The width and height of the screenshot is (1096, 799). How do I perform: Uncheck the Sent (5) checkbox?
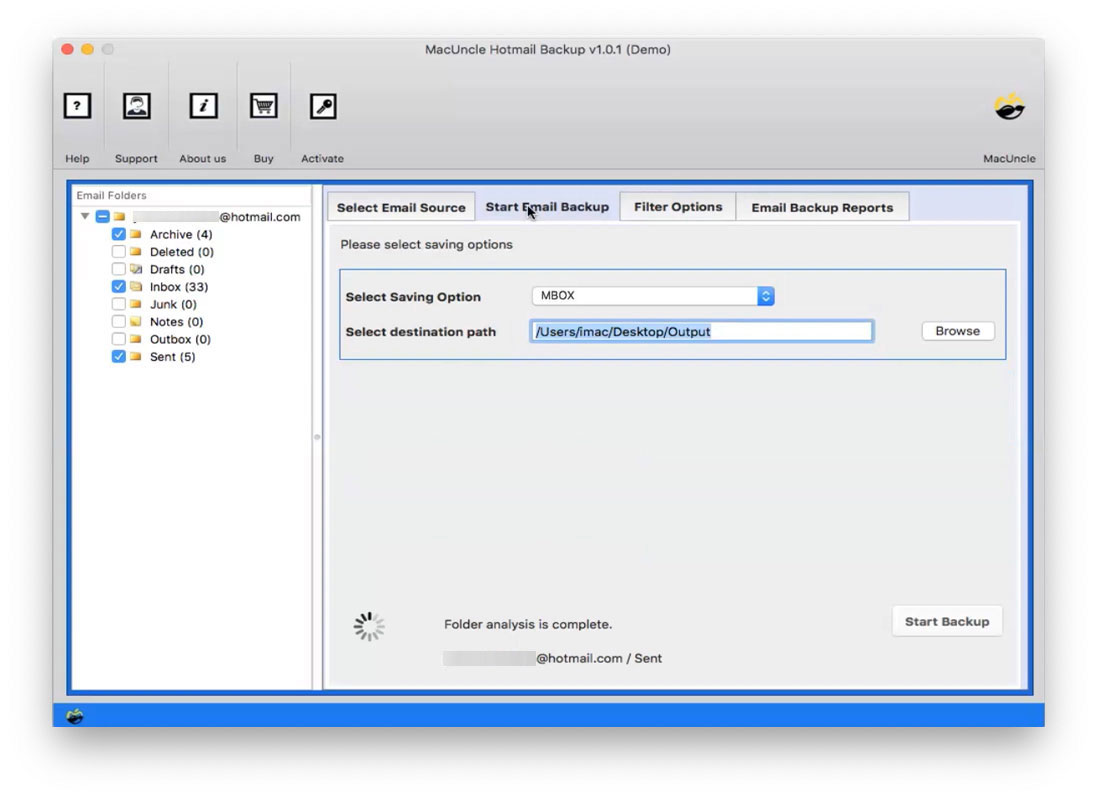pyautogui.click(x=119, y=357)
